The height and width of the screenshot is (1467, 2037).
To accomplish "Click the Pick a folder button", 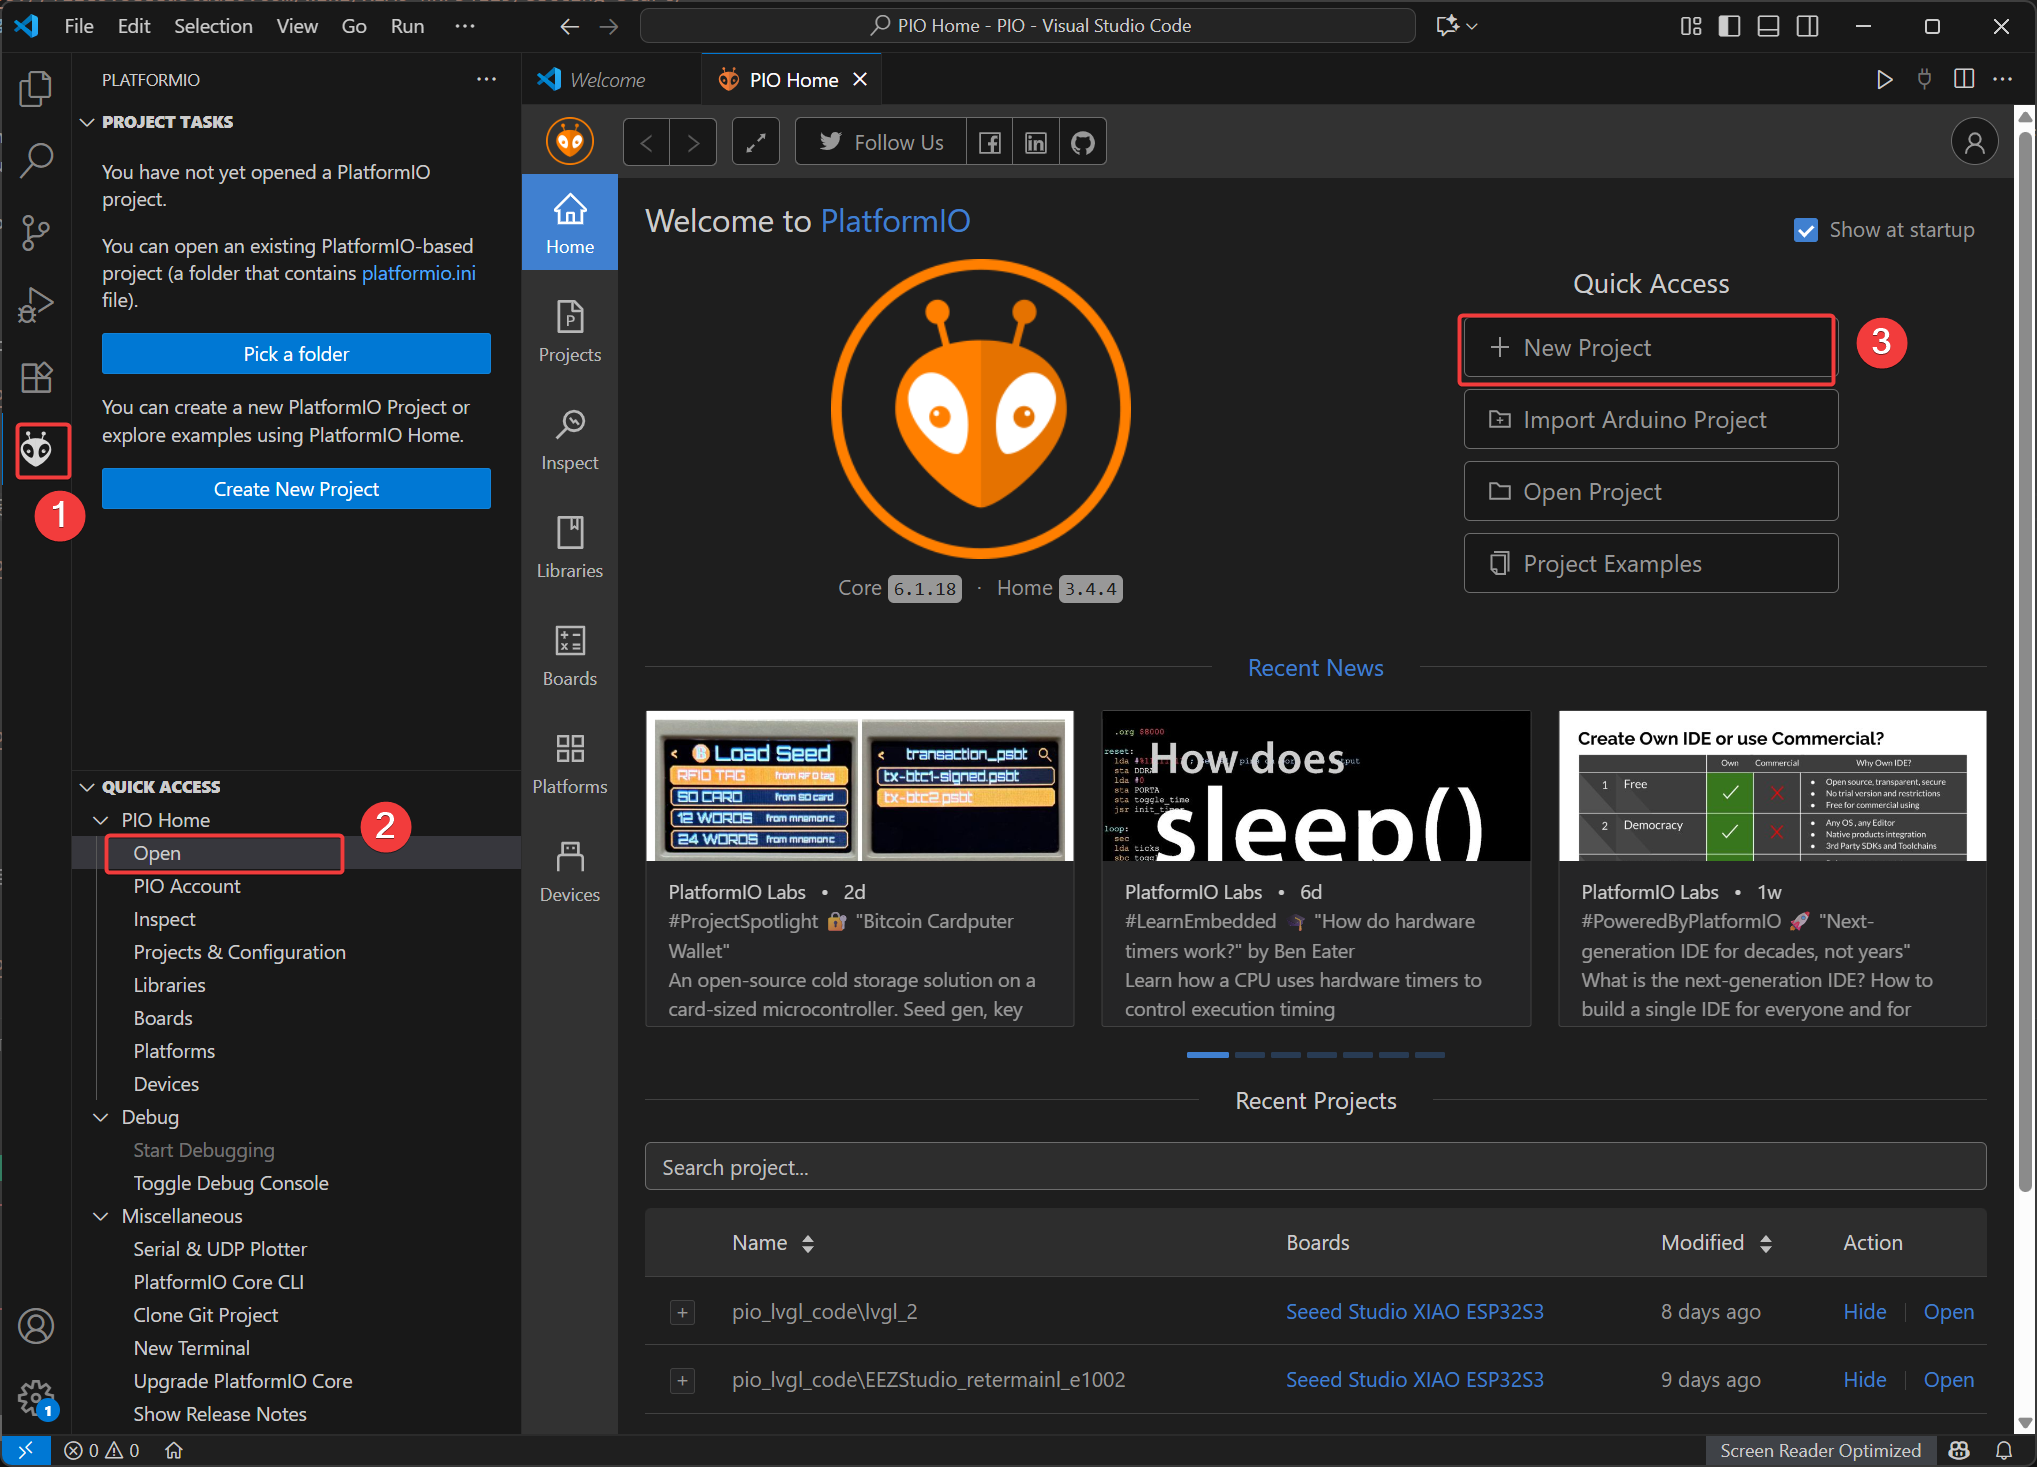I will point(296,354).
